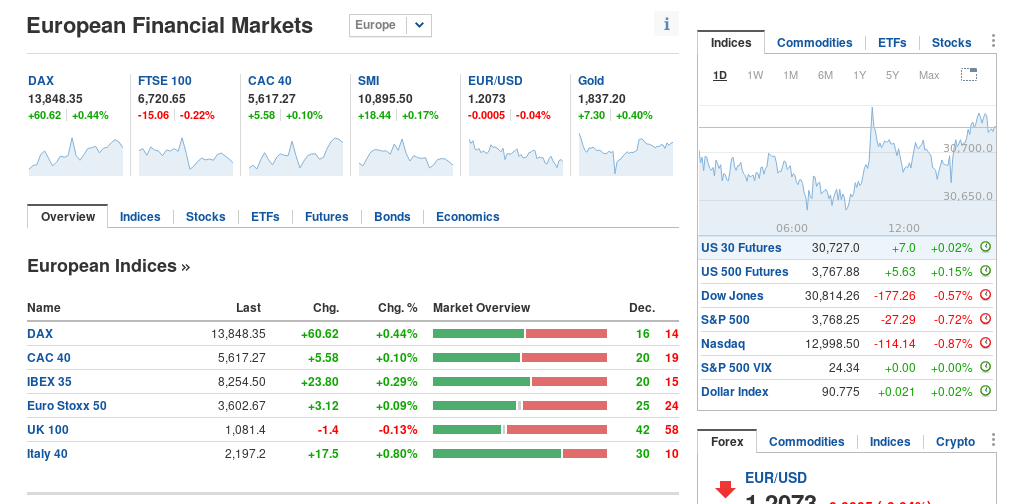
Task: Open FTSE 100 ticker link
Action: [x=165, y=81]
